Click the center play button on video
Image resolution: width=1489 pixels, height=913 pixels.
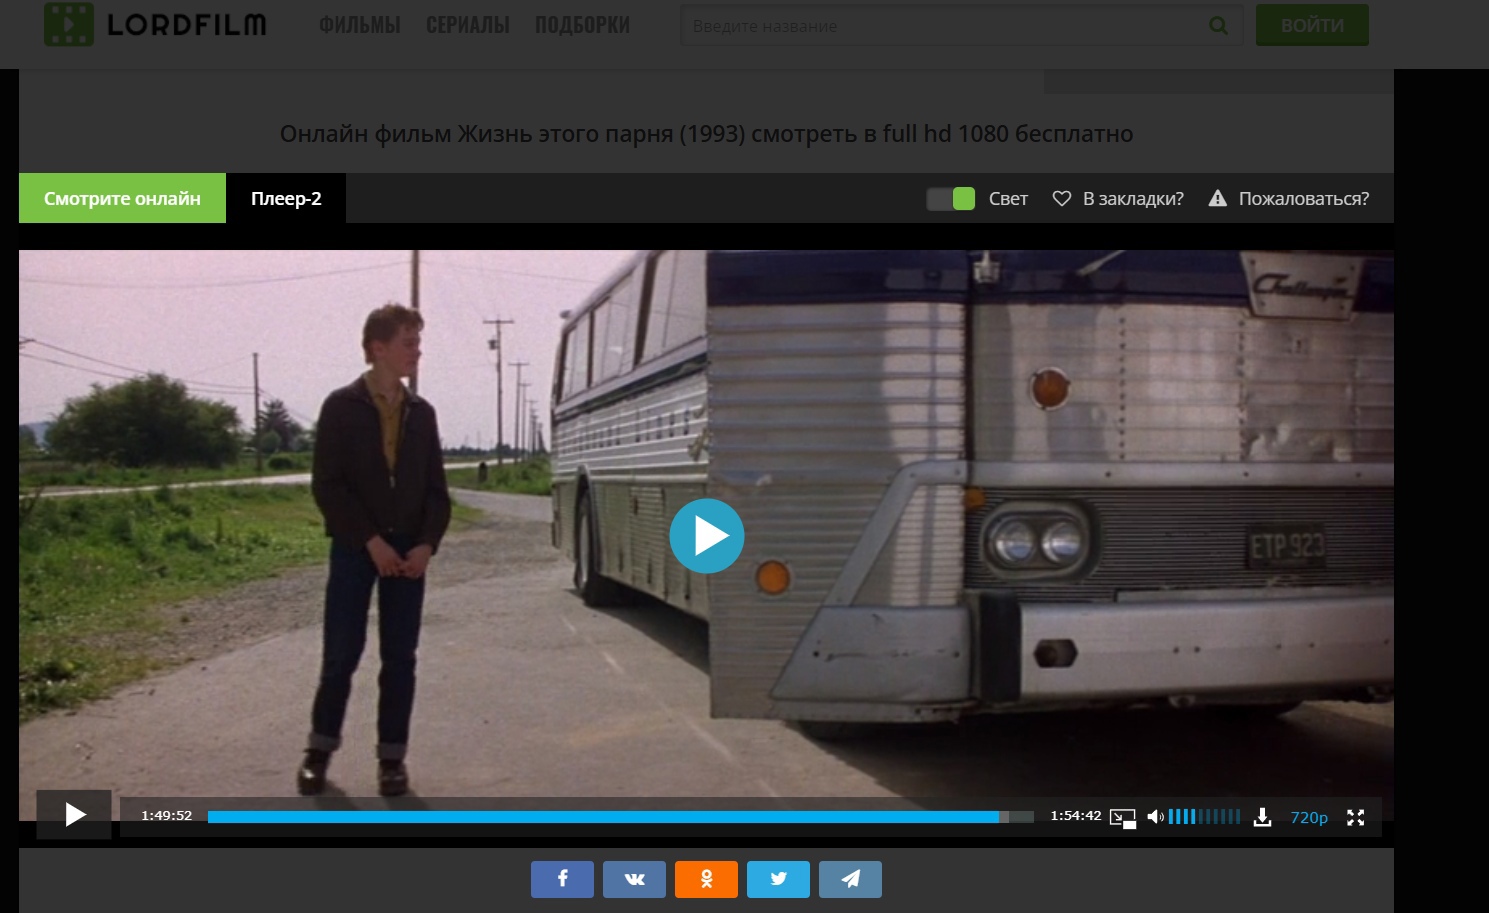tap(707, 536)
